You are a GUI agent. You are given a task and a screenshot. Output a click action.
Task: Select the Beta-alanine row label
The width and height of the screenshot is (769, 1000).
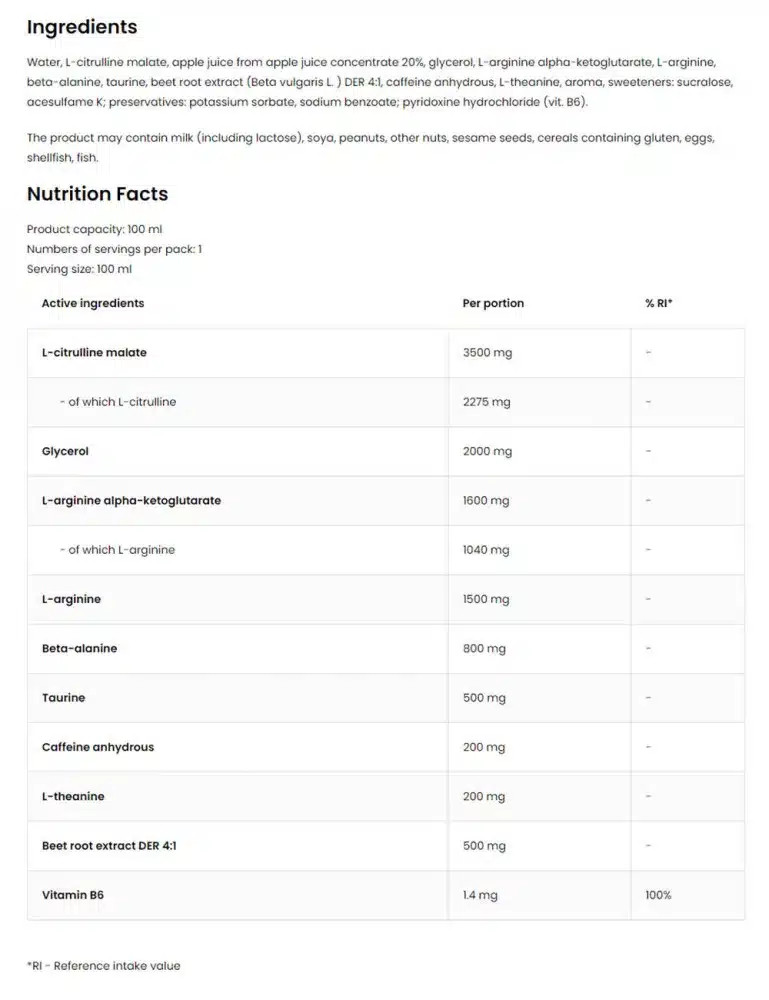(x=79, y=648)
